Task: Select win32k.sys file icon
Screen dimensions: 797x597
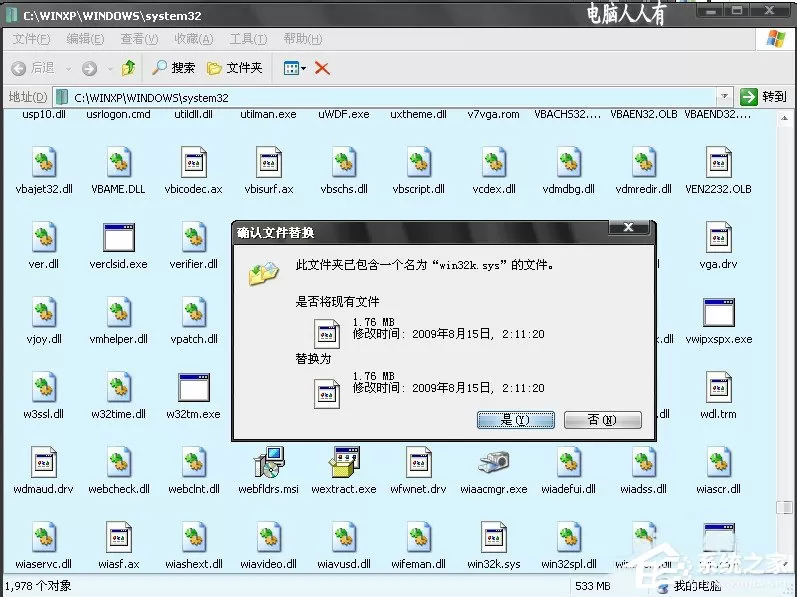Action: coord(494,537)
